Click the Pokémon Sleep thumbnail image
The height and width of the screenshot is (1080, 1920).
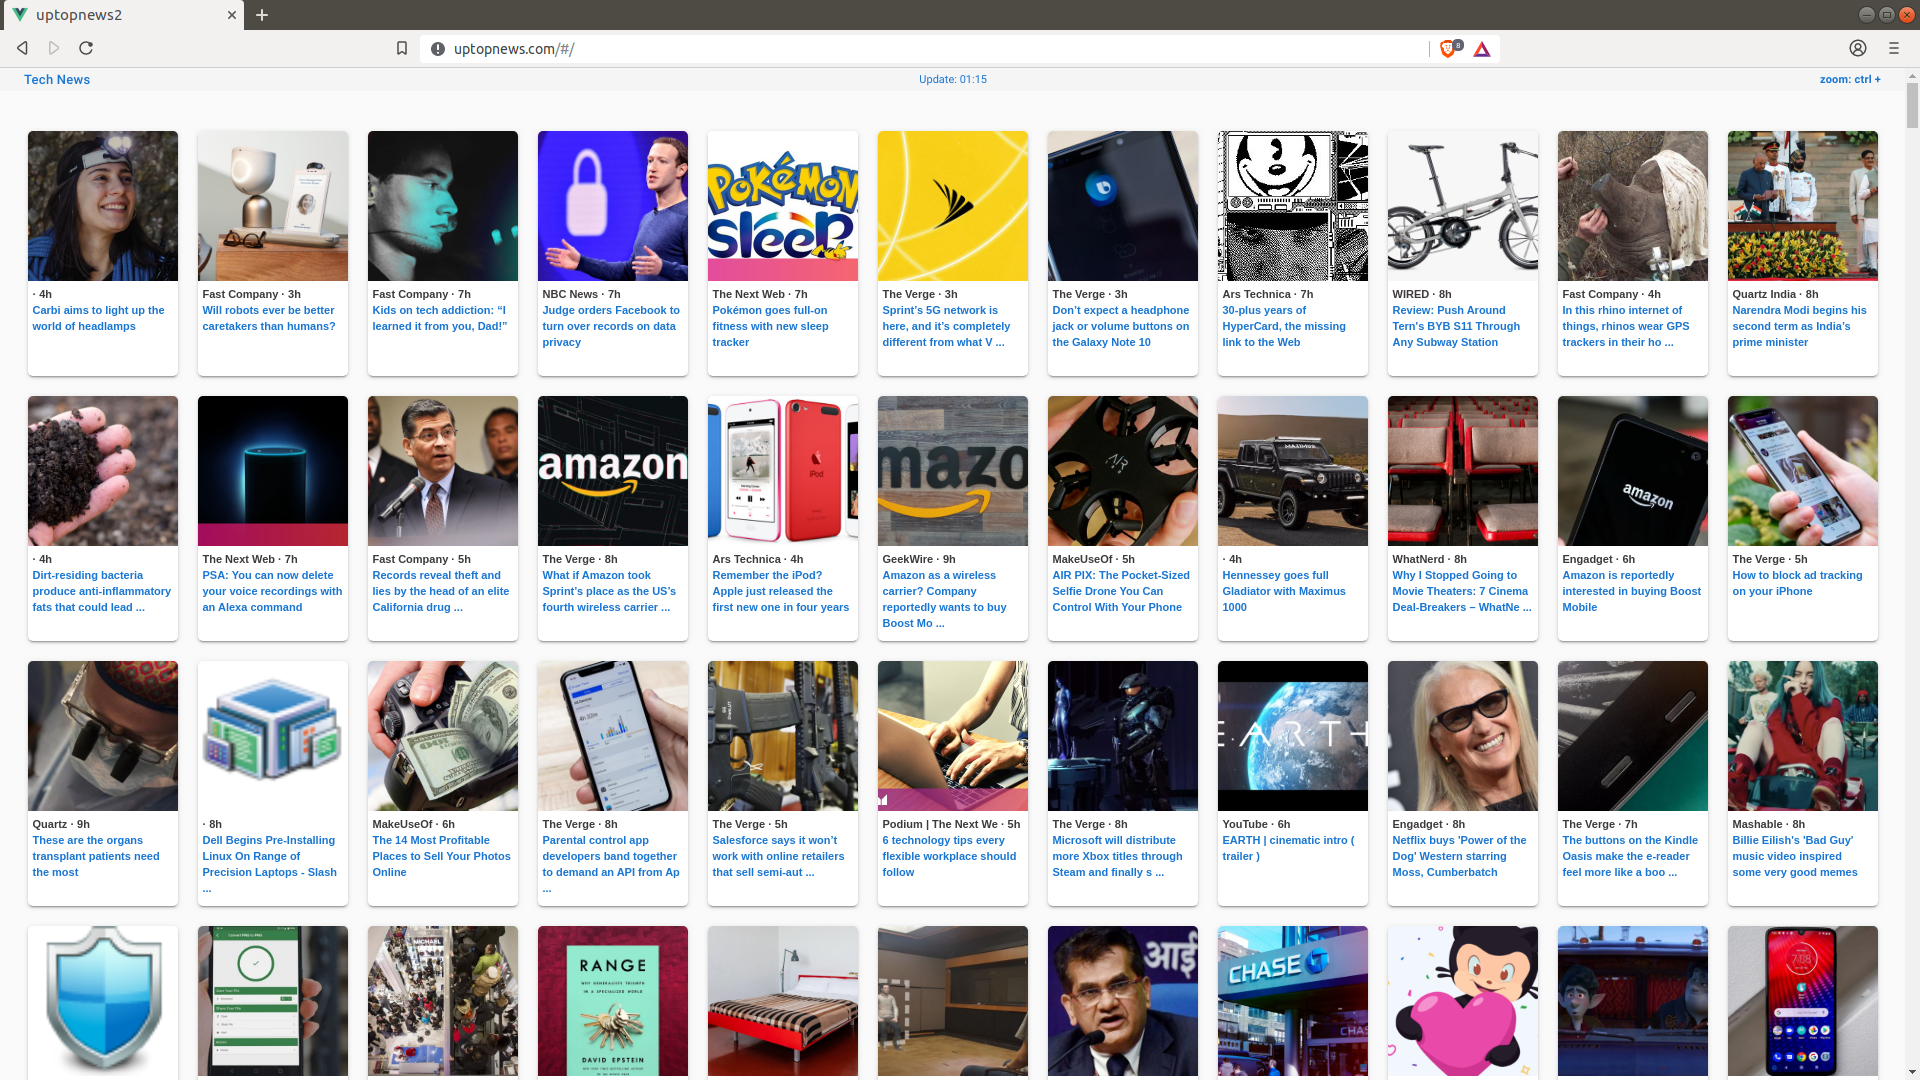[x=782, y=206]
